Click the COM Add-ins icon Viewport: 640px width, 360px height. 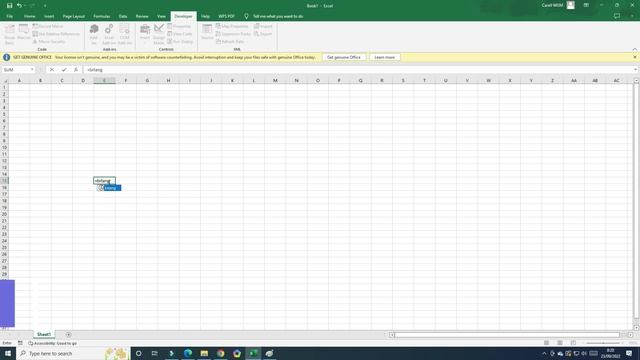(124, 34)
